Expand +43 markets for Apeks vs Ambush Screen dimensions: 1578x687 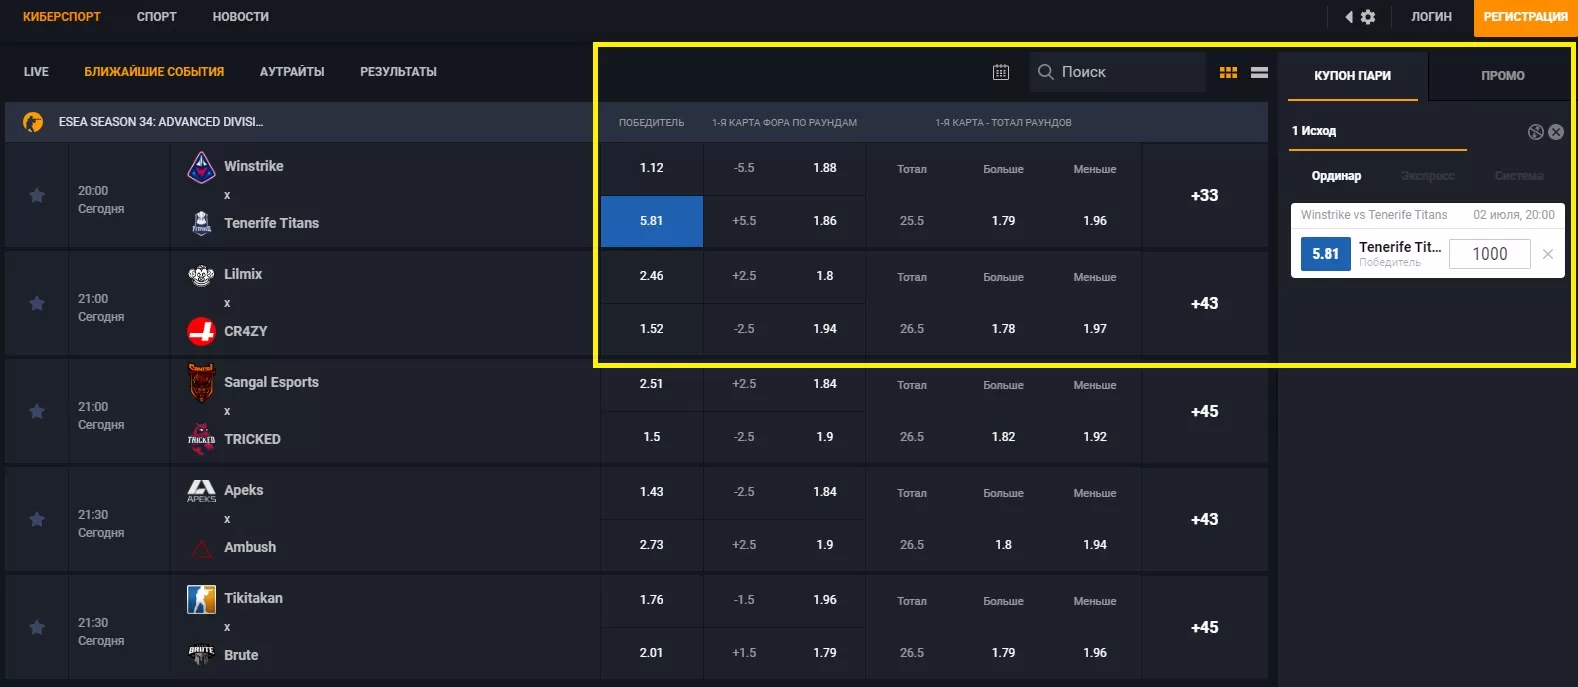point(1204,520)
